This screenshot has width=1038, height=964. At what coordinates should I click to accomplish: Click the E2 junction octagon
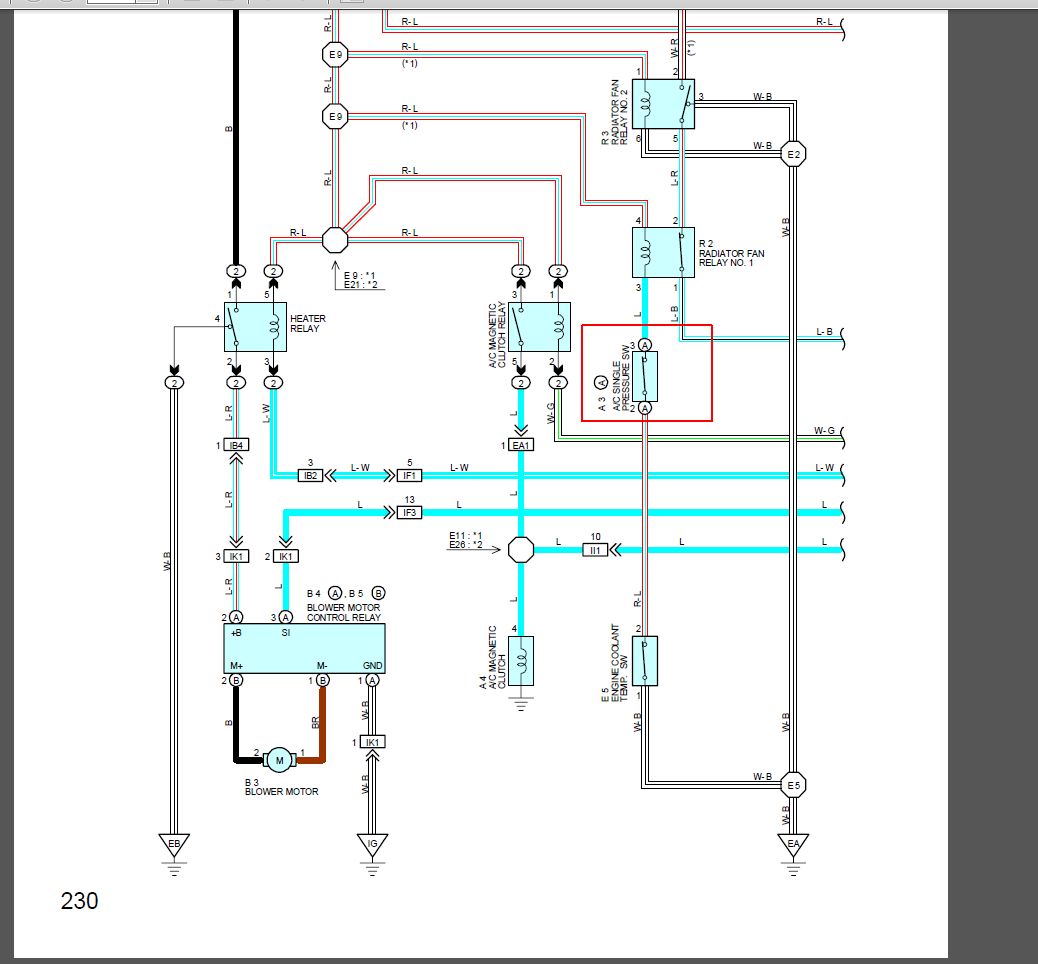click(794, 154)
